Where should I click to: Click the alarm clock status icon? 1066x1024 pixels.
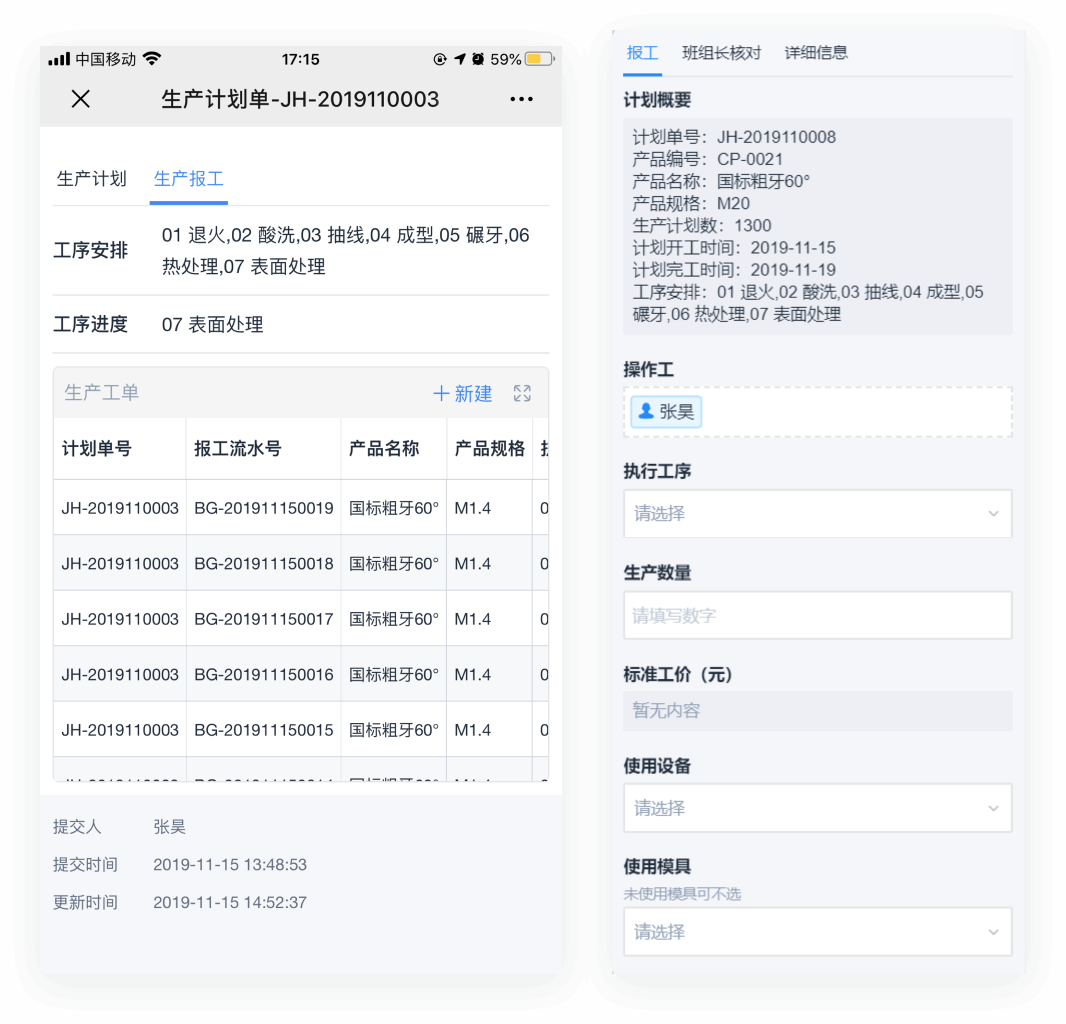click(478, 59)
